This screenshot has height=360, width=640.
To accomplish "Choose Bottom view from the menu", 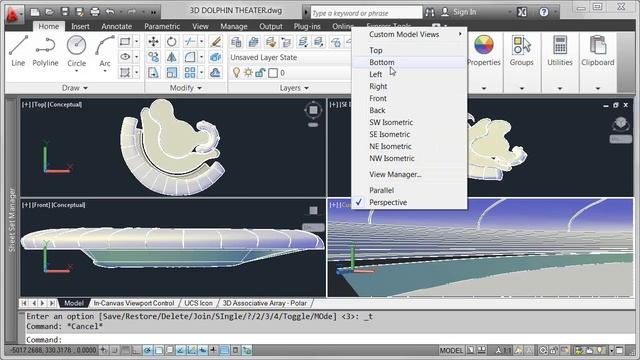I will pos(409,62).
